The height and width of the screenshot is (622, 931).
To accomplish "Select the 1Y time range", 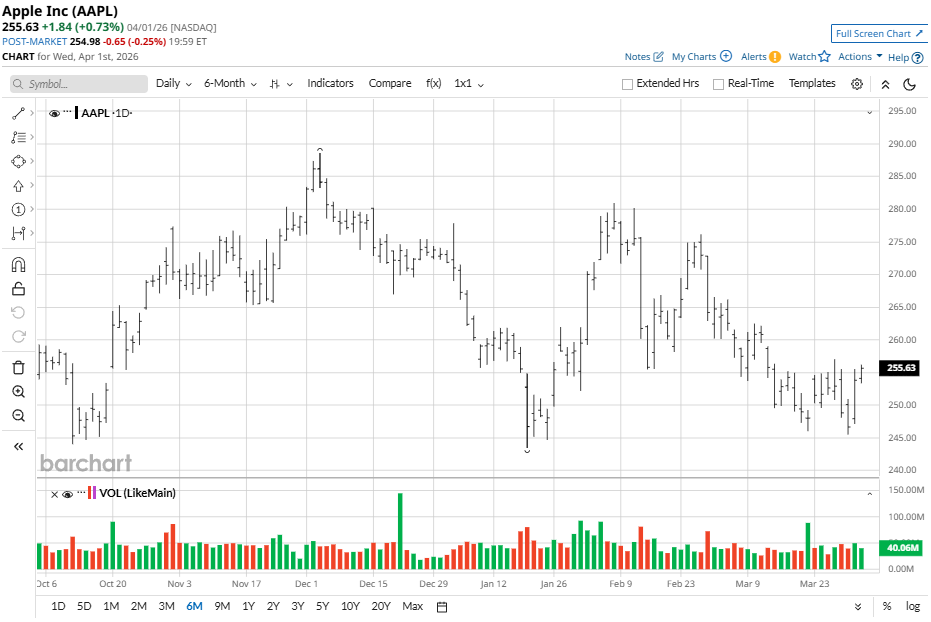I will pyautogui.click(x=248, y=606).
